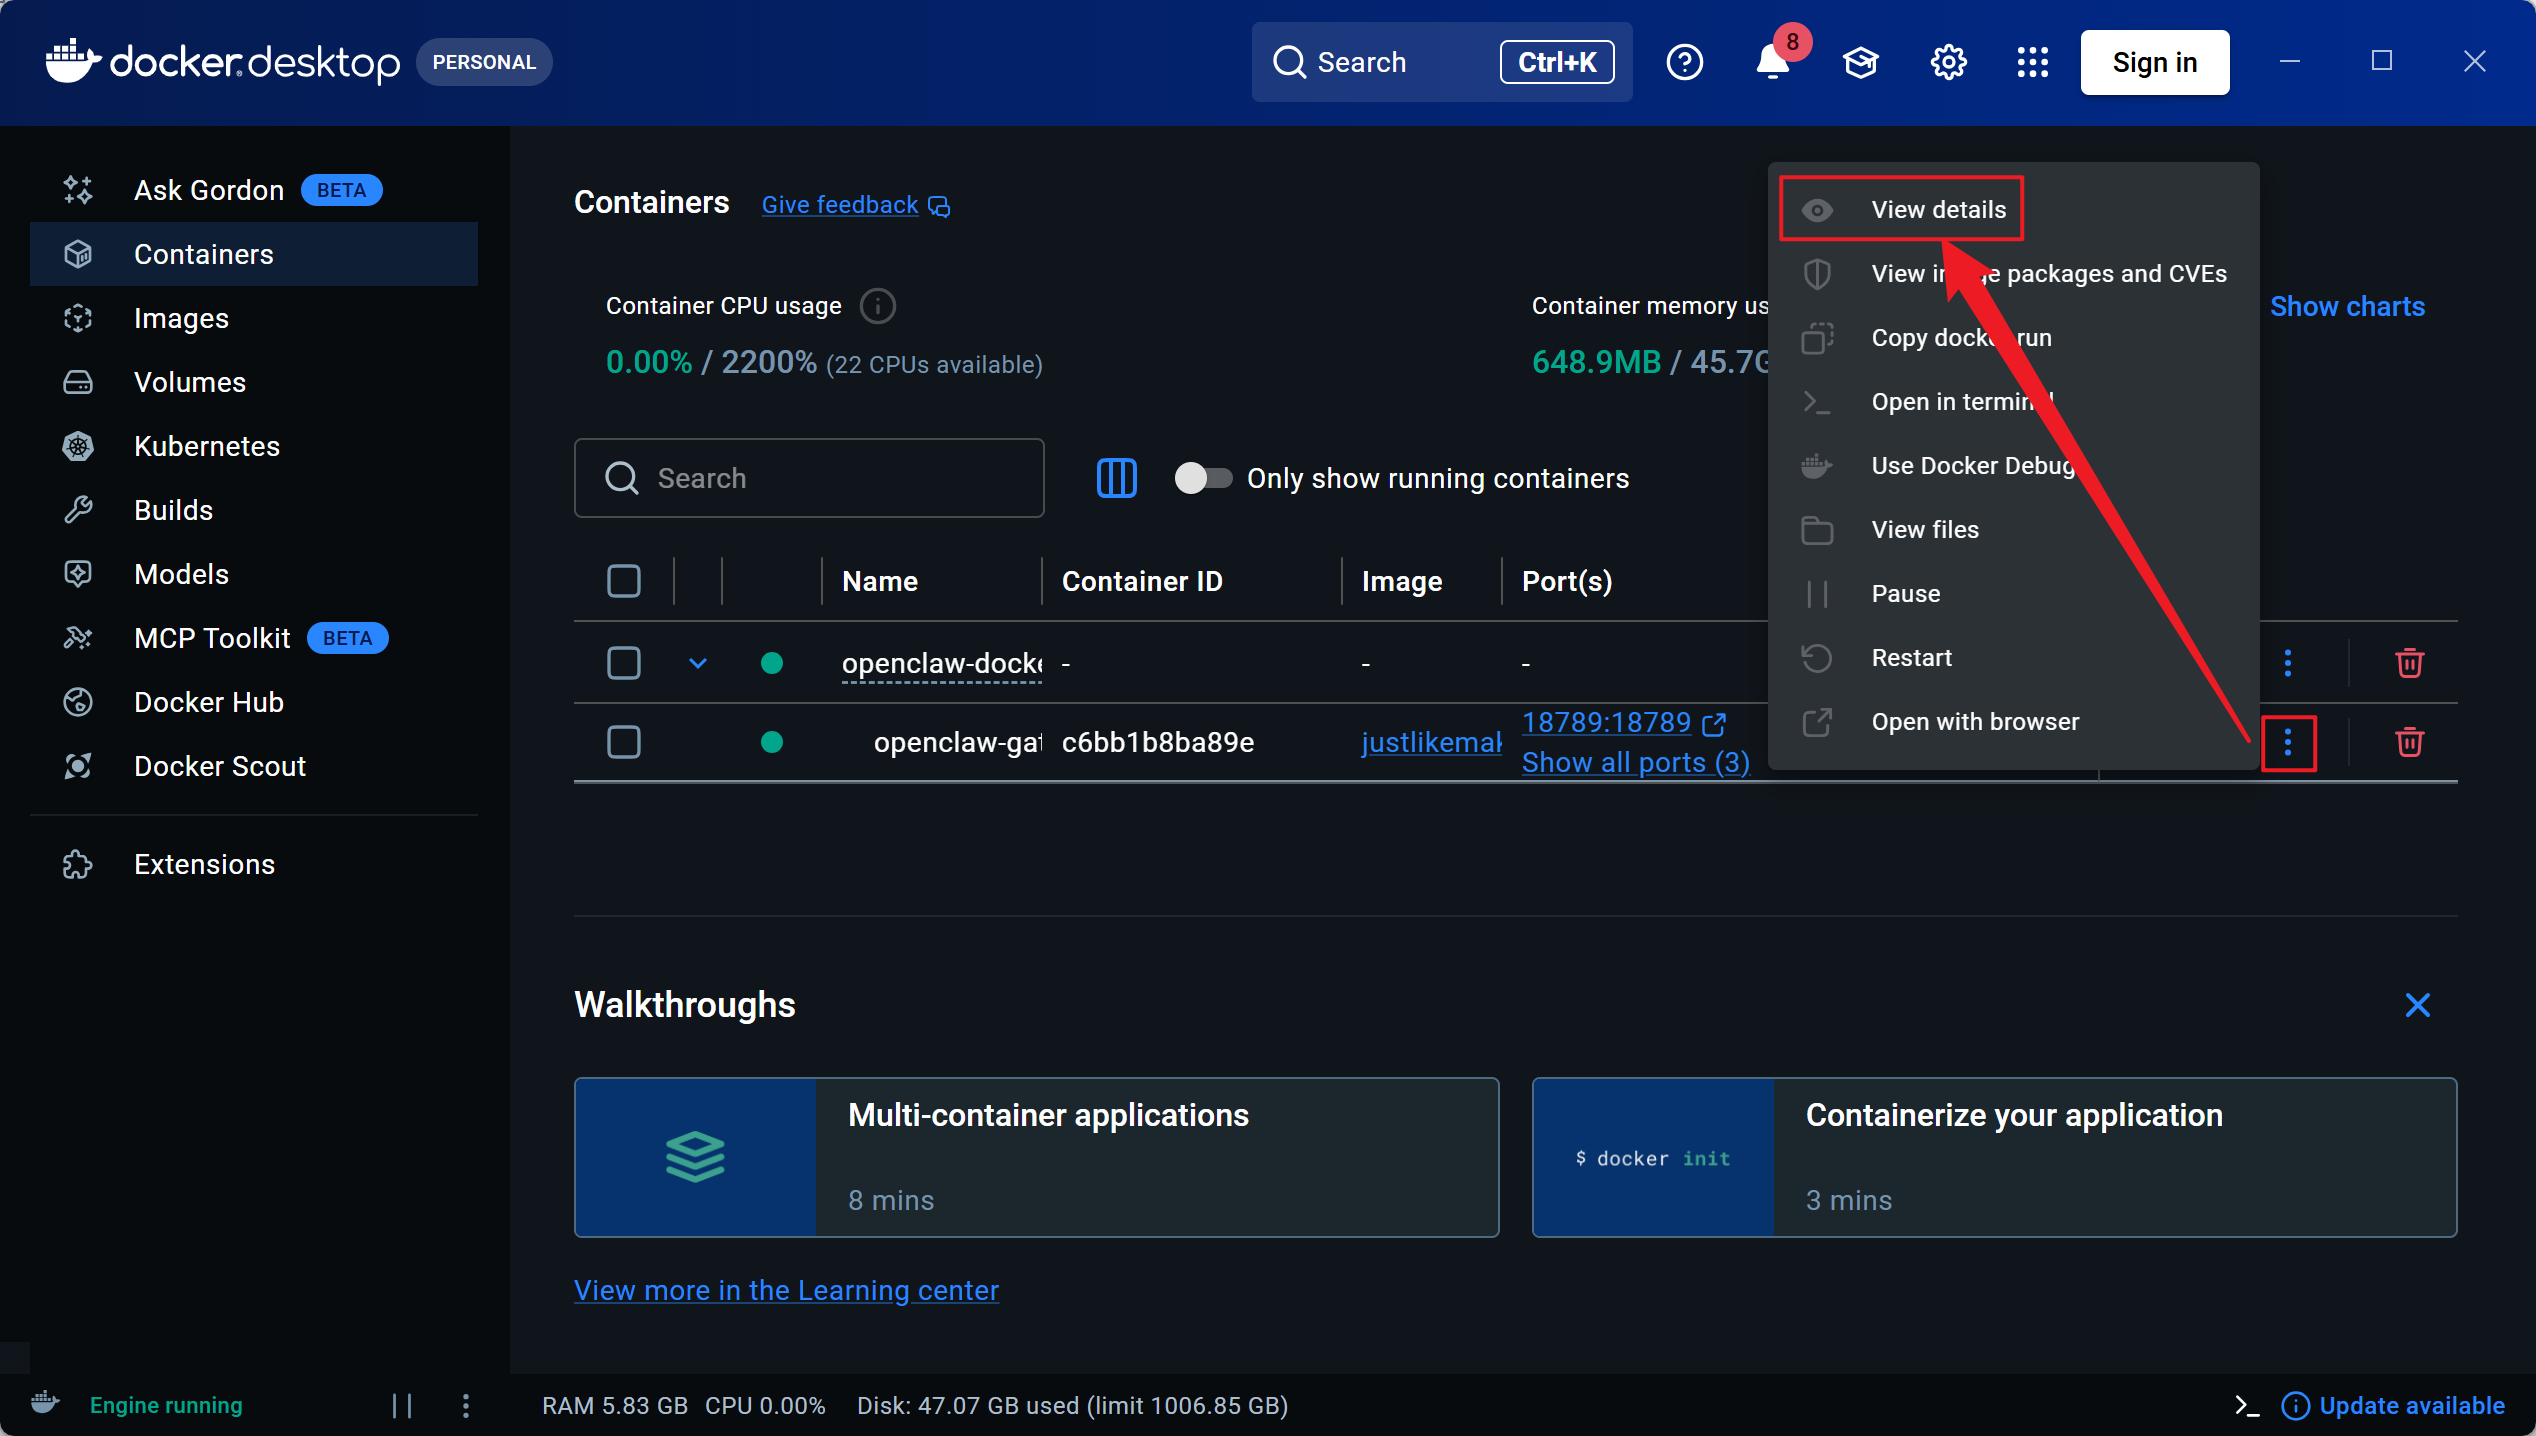Click the Show all ports (3) link
The width and height of the screenshot is (2536, 1436).
(1635, 762)
